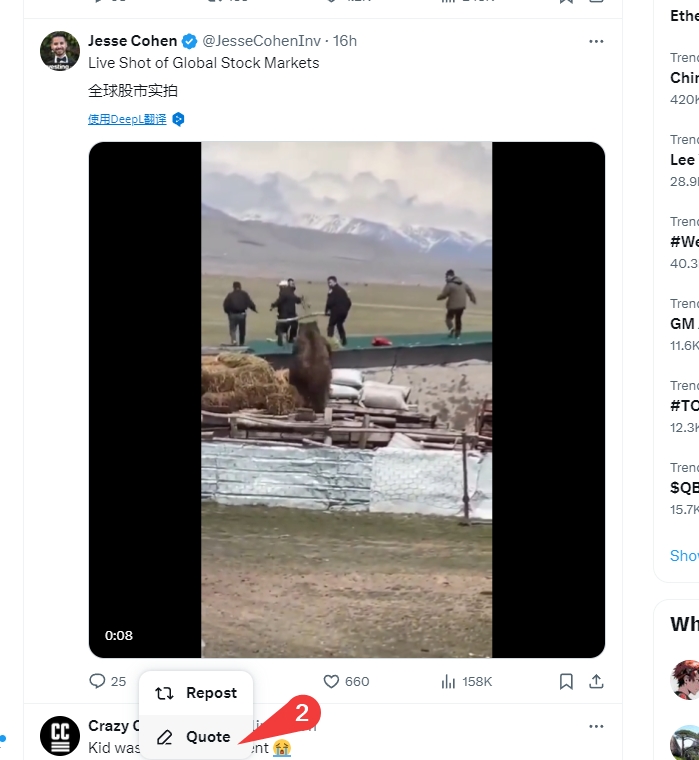Open Jesse Cohen's profile picture

[x=60, y=51]
